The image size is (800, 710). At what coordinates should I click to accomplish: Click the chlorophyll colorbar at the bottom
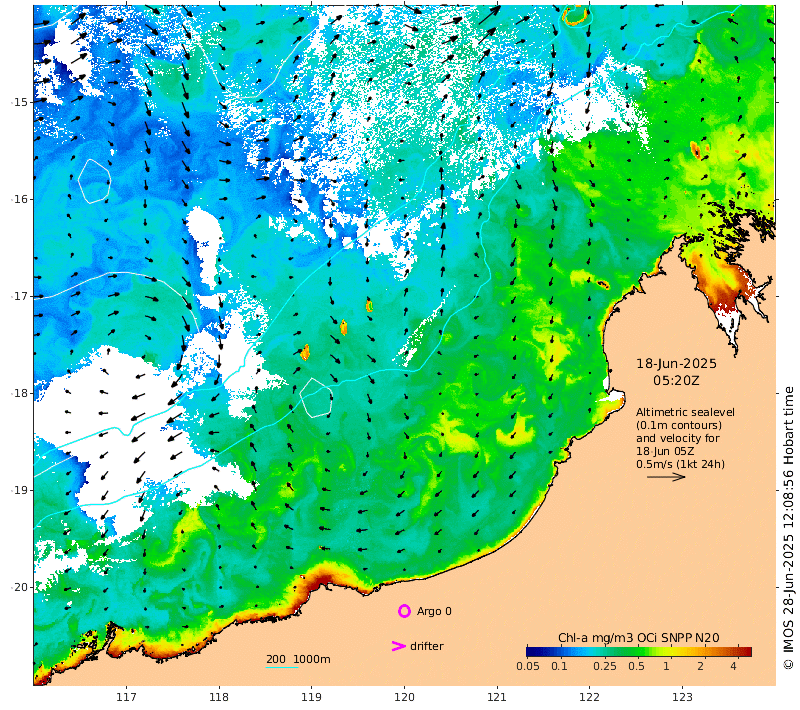[x=639, y=651]
